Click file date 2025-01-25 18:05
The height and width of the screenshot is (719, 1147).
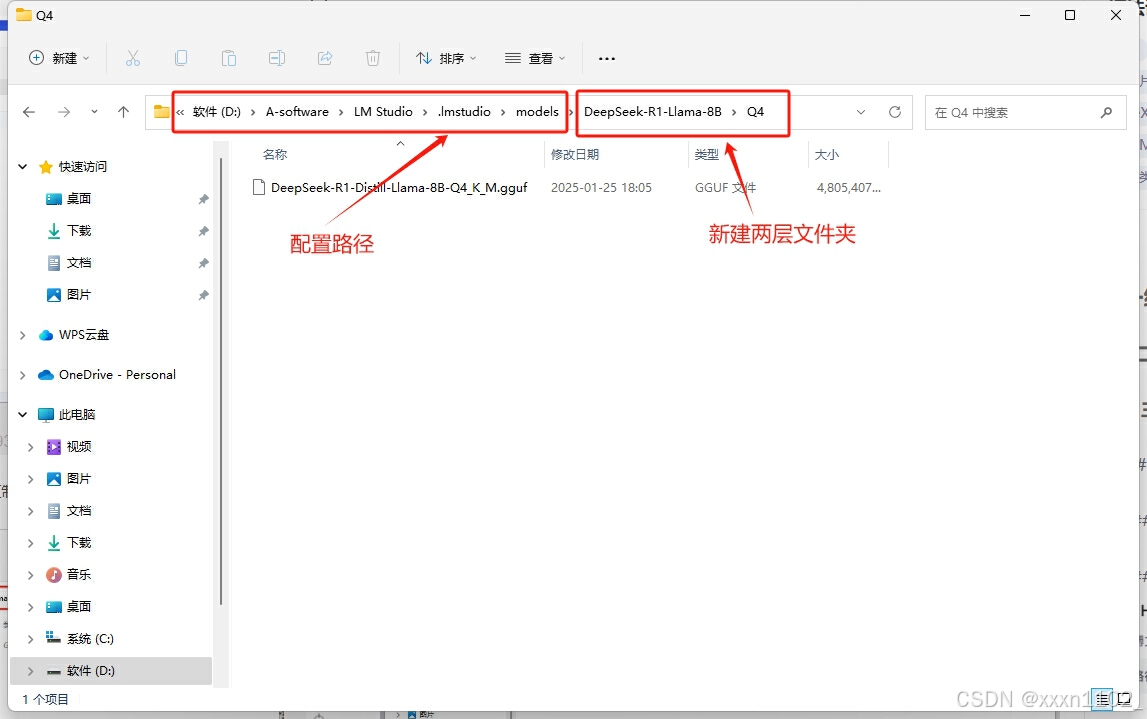[601, 188]
